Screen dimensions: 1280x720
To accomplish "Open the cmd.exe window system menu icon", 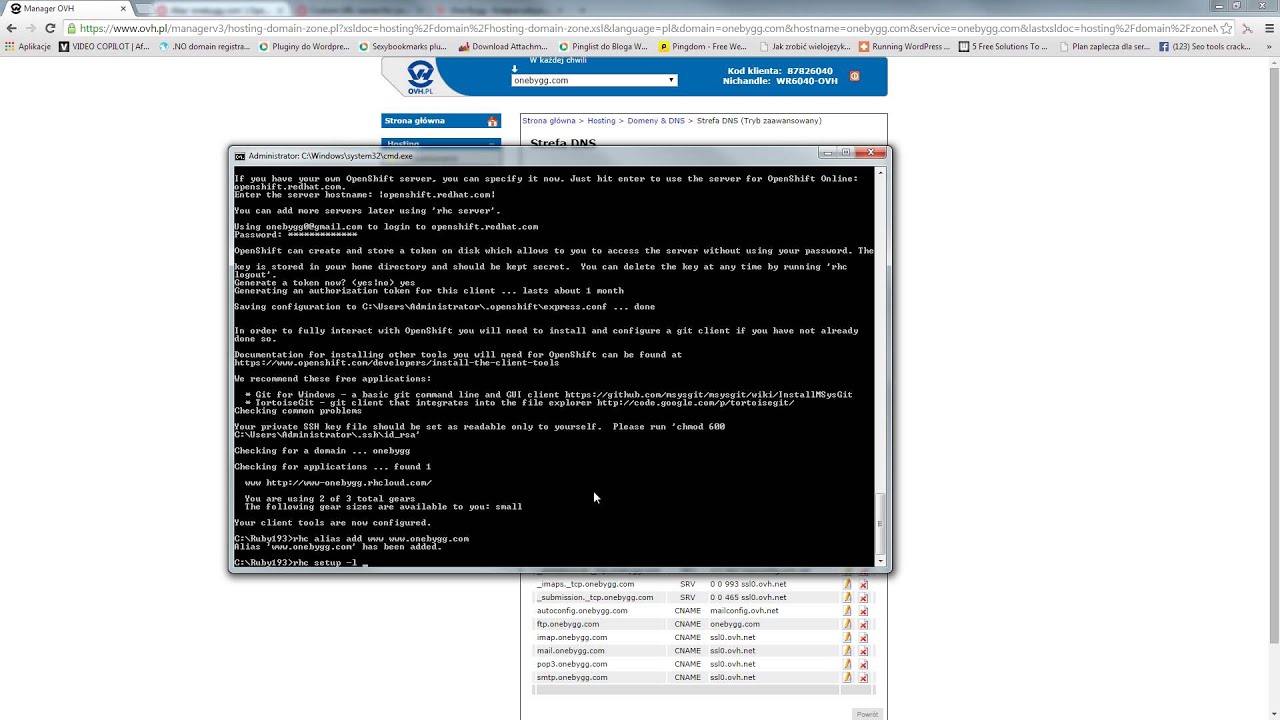I will pyautogui.click(x=240, y=156).
